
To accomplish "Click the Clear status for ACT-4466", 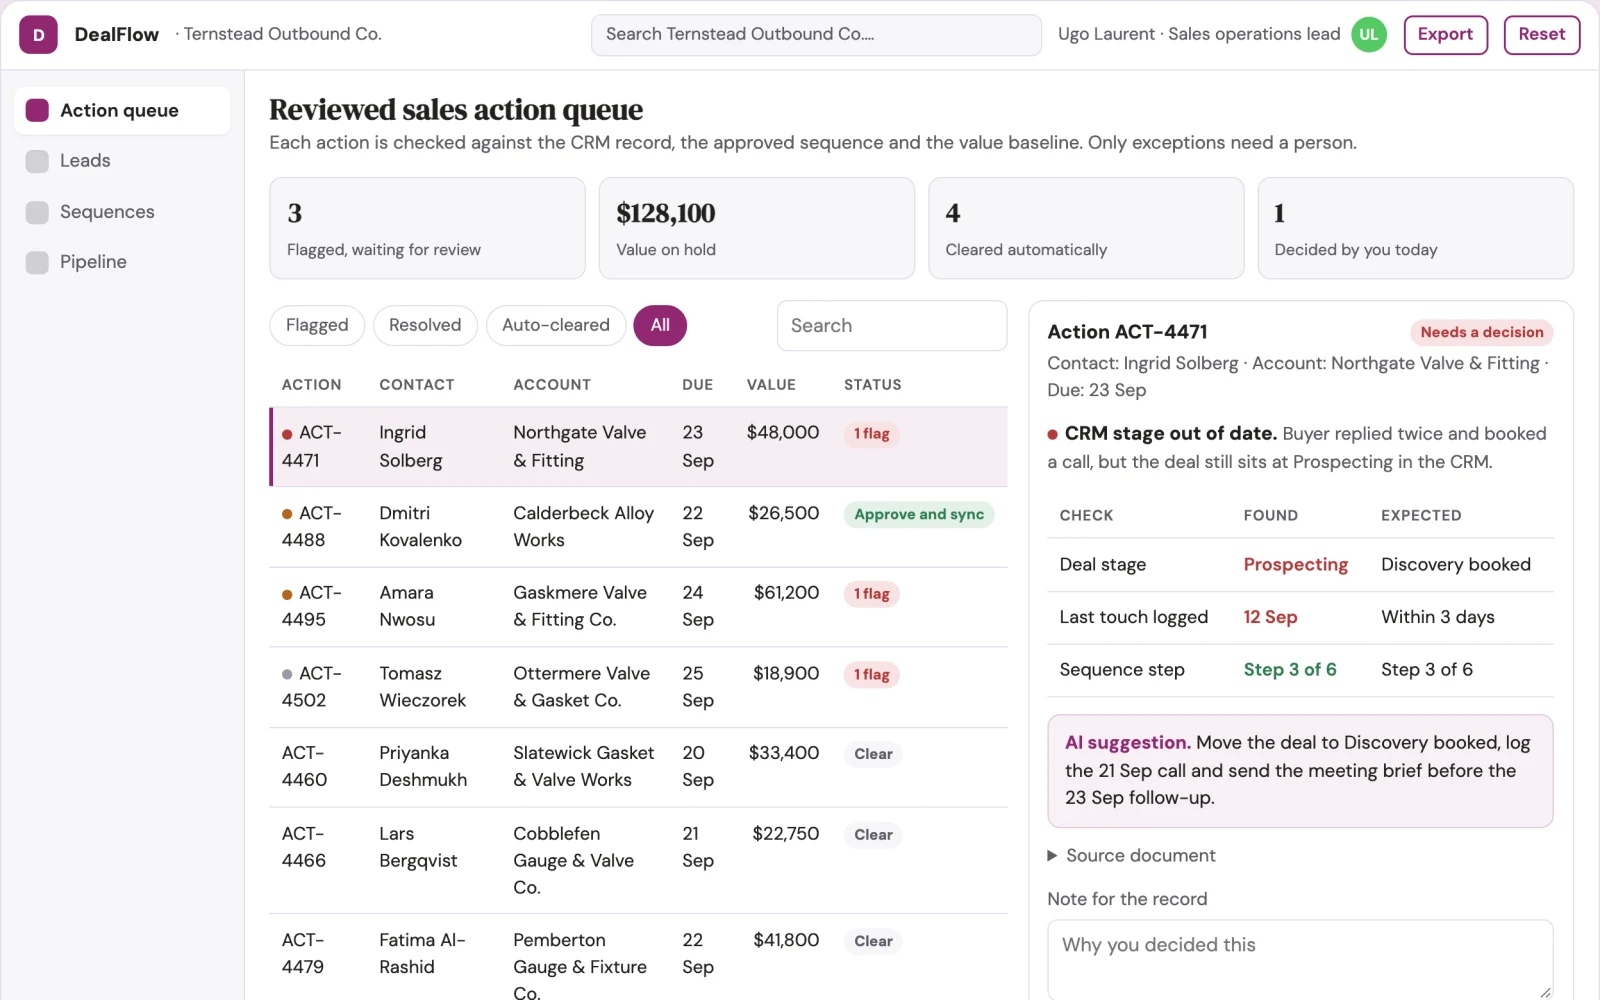I will (873, 835).
